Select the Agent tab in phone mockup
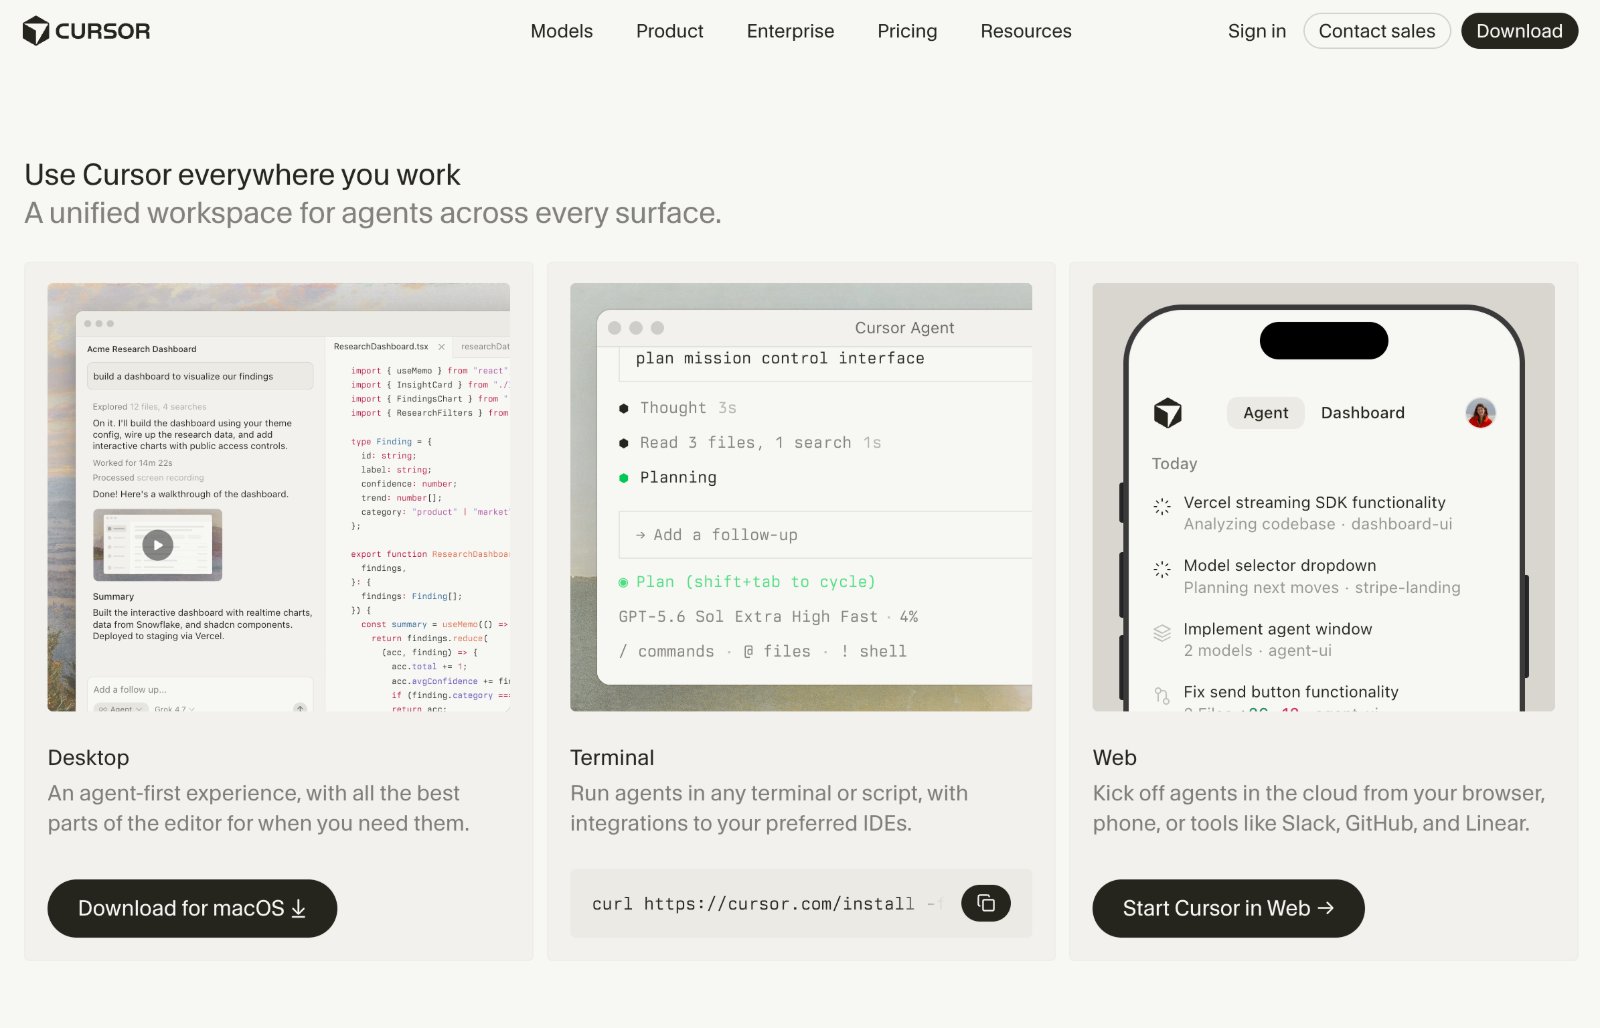The width and height of the screenshot is (1600, 1028). point(1265,413)
